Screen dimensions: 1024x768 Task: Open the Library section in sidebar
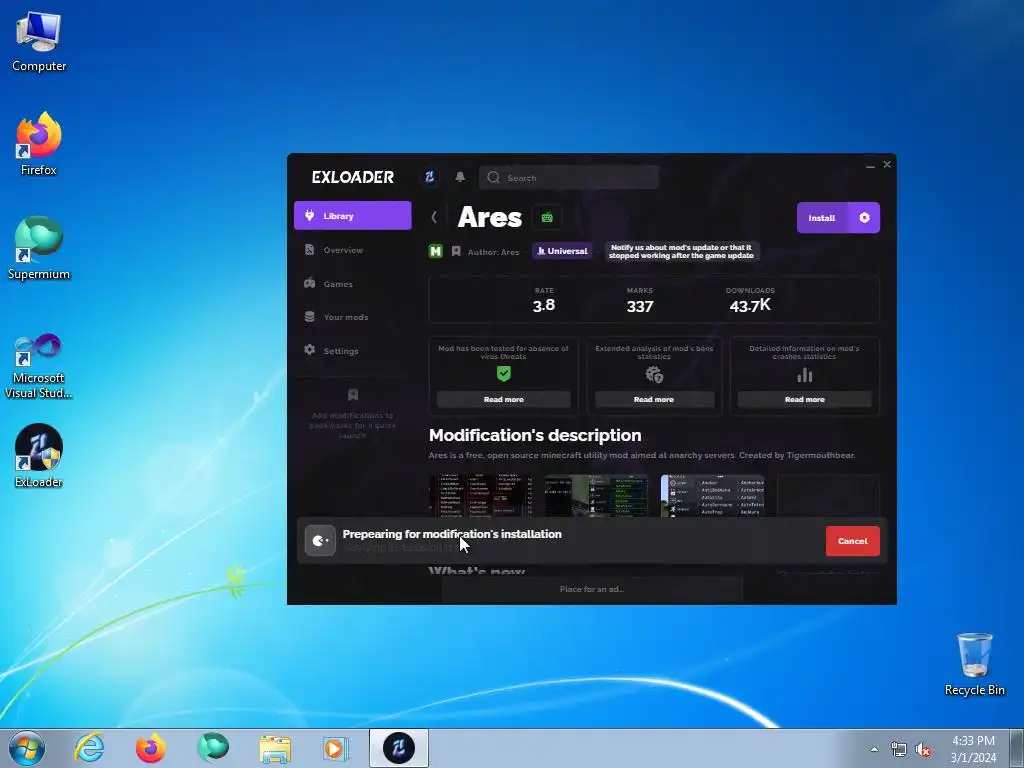[x=353, y=216]
